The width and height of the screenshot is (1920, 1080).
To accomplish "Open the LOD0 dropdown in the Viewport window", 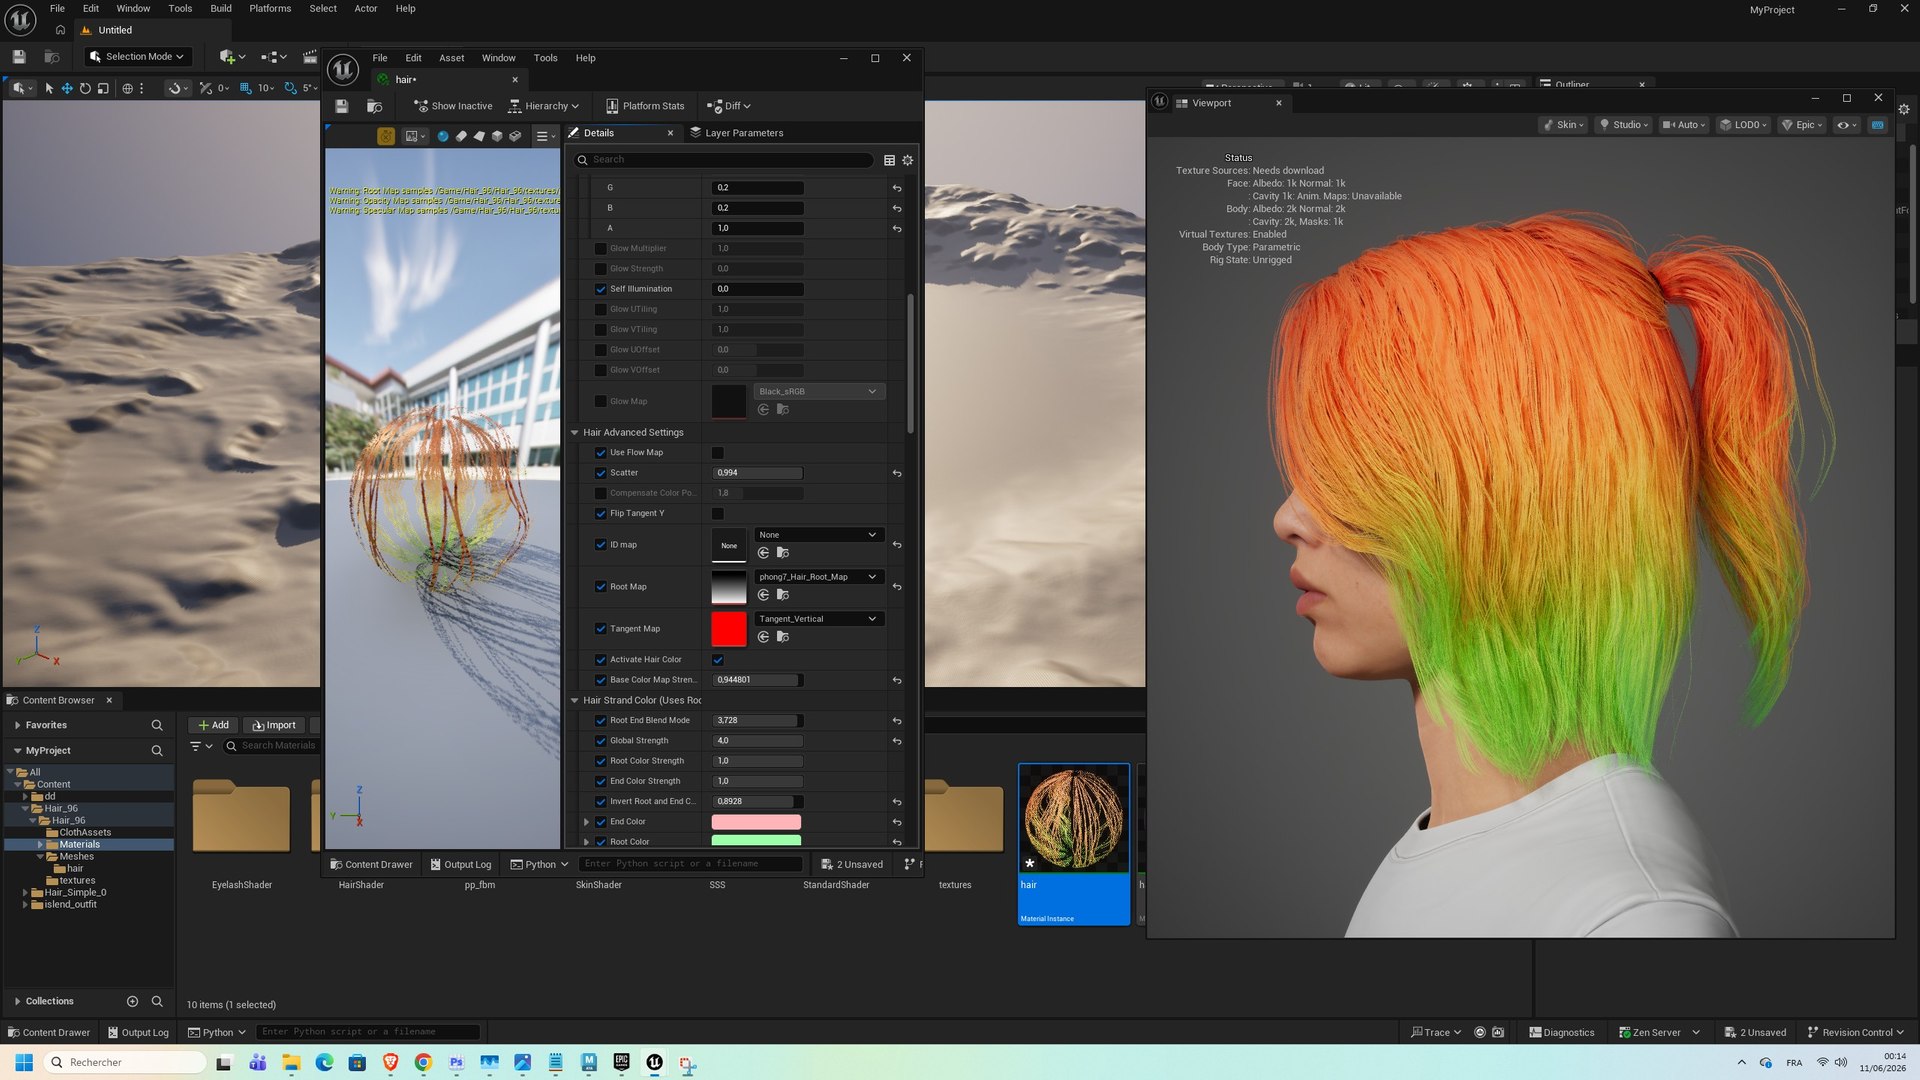I will 1743,125.
